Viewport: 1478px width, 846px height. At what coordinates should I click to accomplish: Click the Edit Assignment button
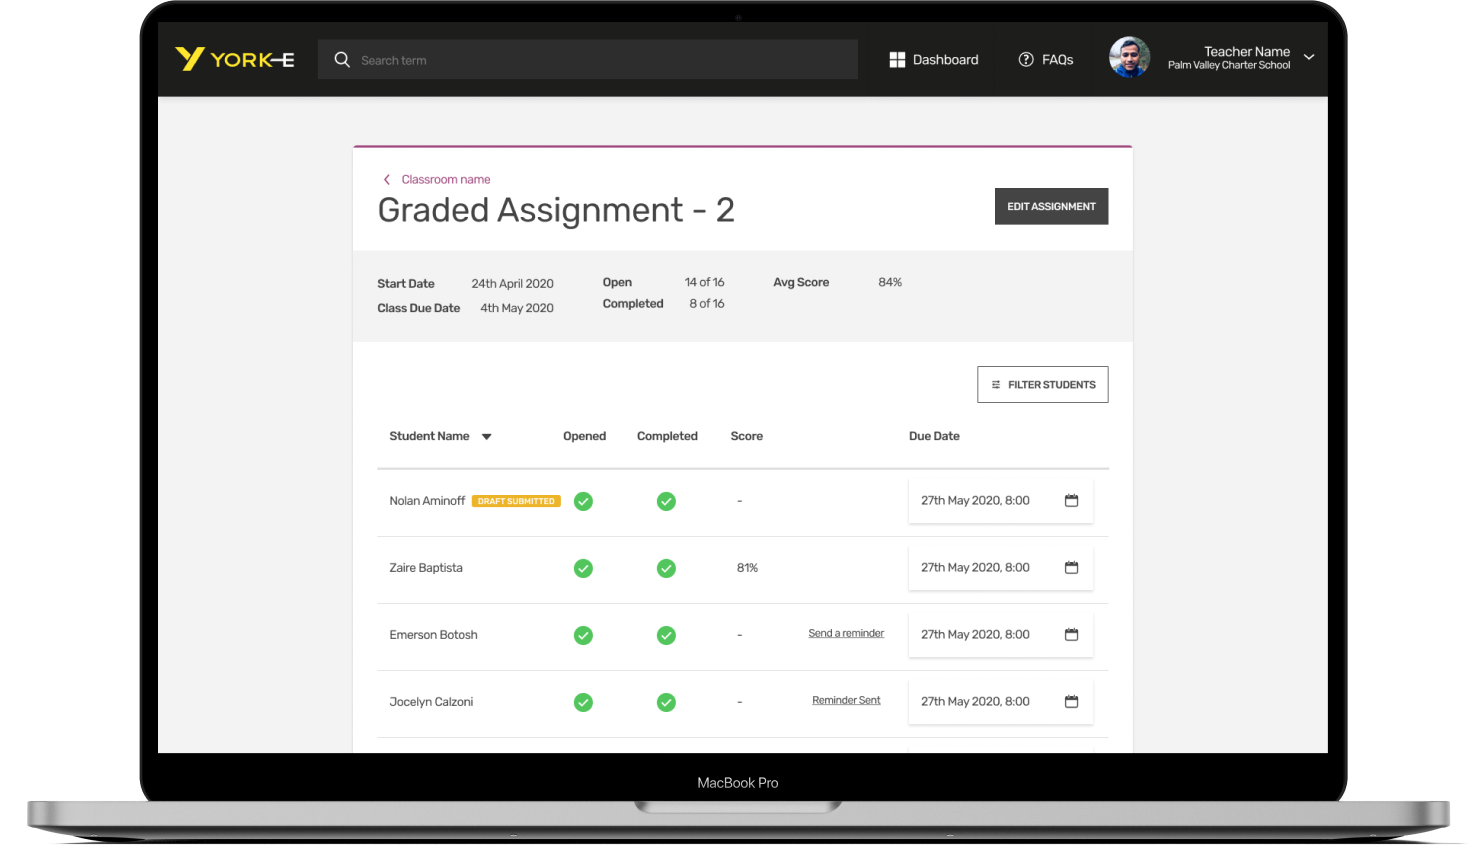click(1051, 206)
